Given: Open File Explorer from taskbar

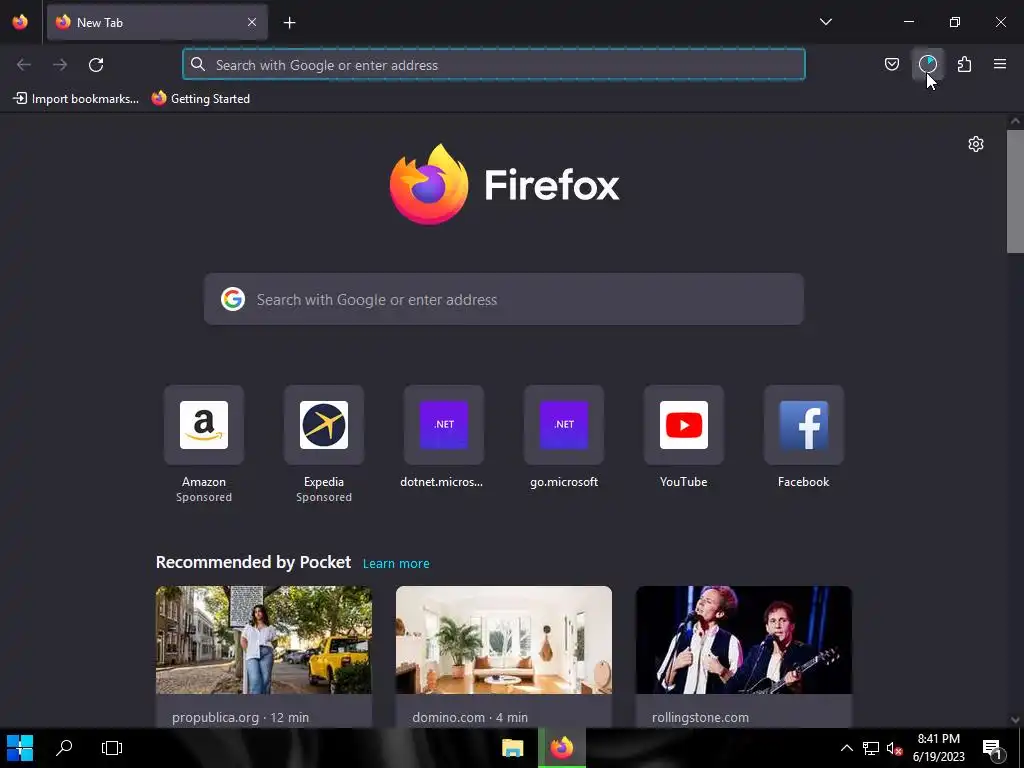Looking at the screenshot, I should (513, 748).
